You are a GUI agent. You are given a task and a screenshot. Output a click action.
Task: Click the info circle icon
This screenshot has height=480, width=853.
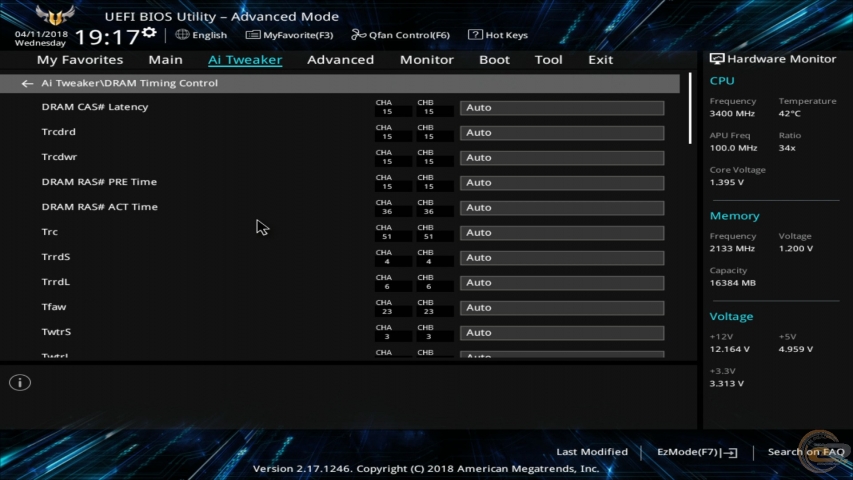(x=20, y=383)
